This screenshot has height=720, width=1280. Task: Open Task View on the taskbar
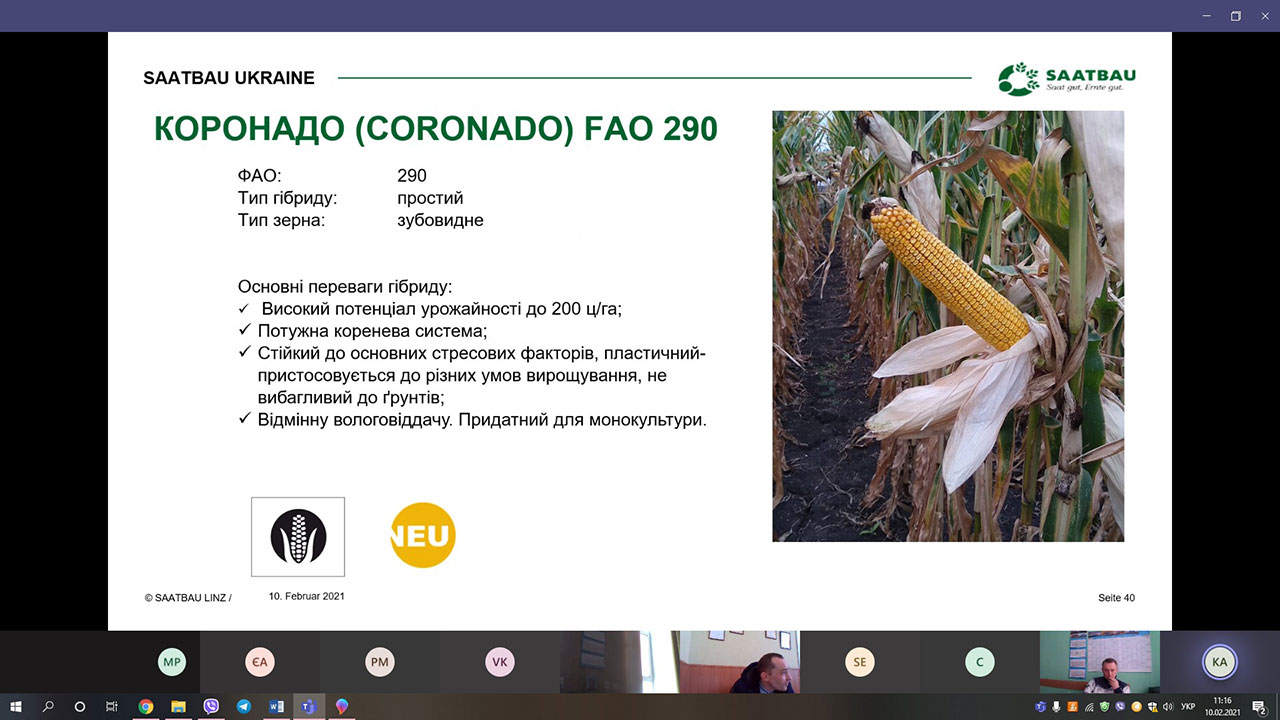click(112, 706)
